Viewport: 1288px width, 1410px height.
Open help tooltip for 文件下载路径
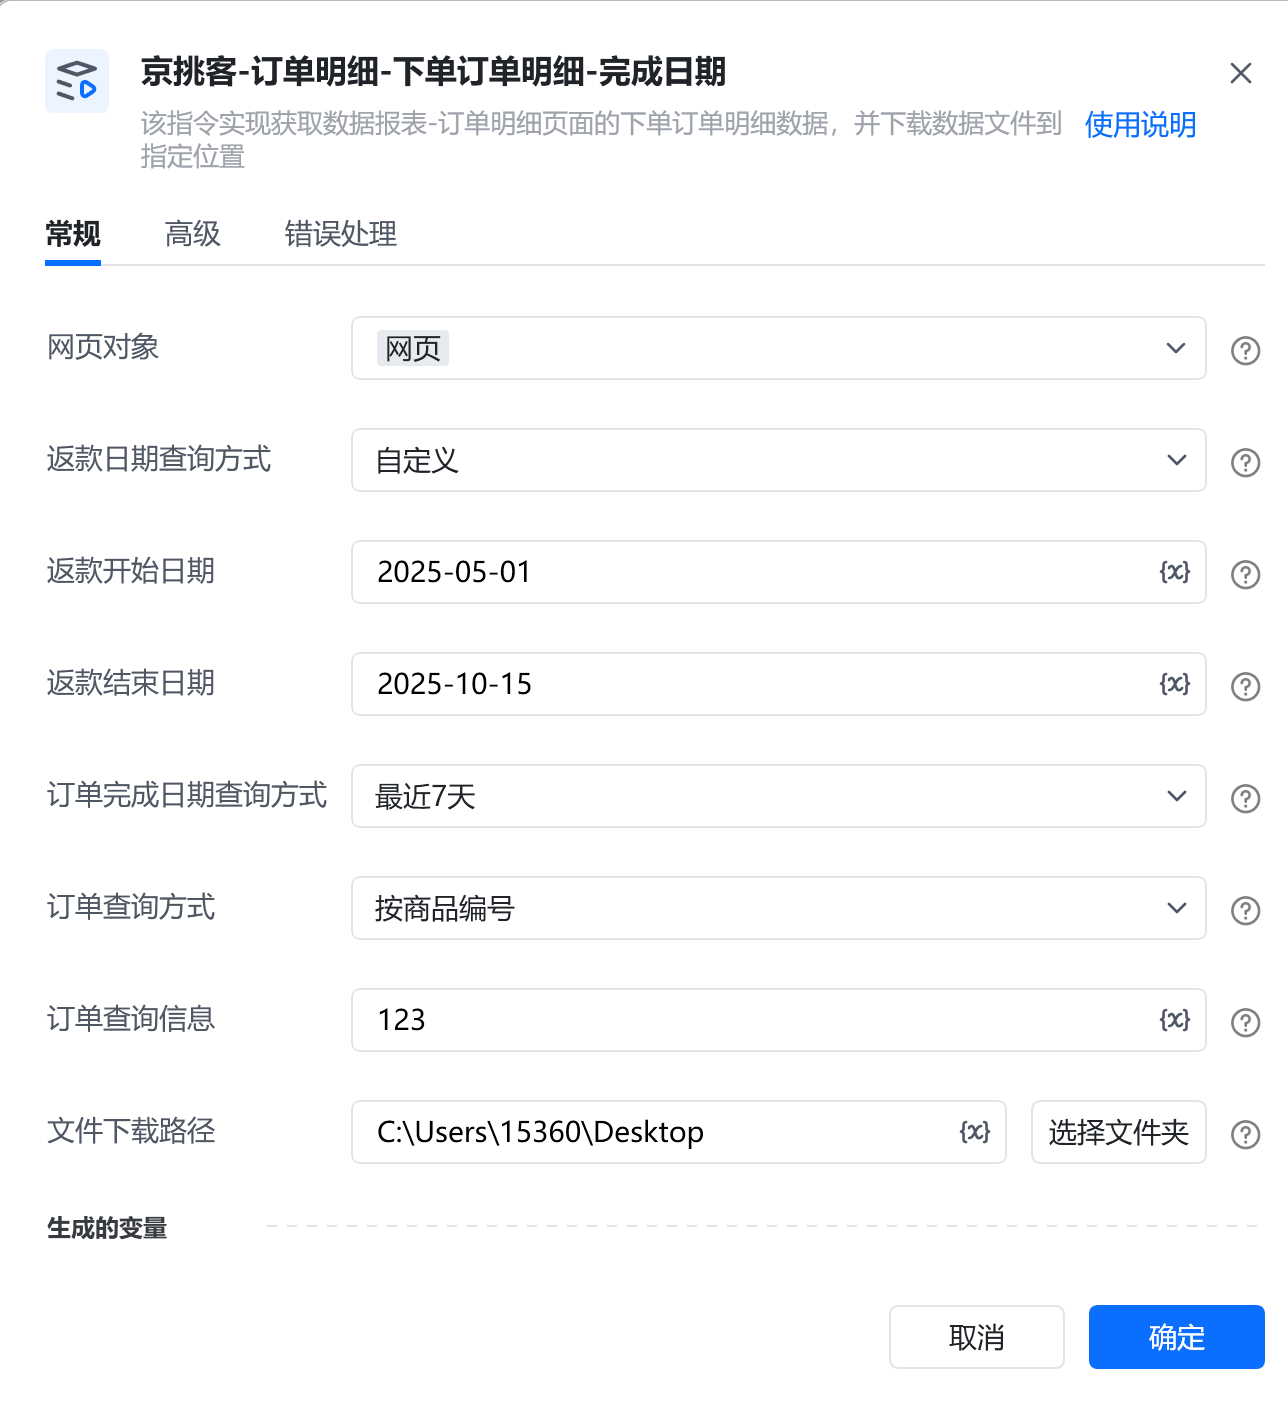(1245, 1134)
